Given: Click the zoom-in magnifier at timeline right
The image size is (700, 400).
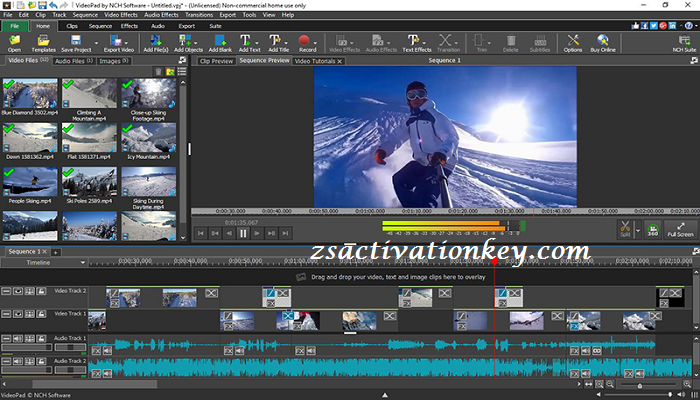Looking at the screenshot, I should pyautogui.click(x=687, y=384).
